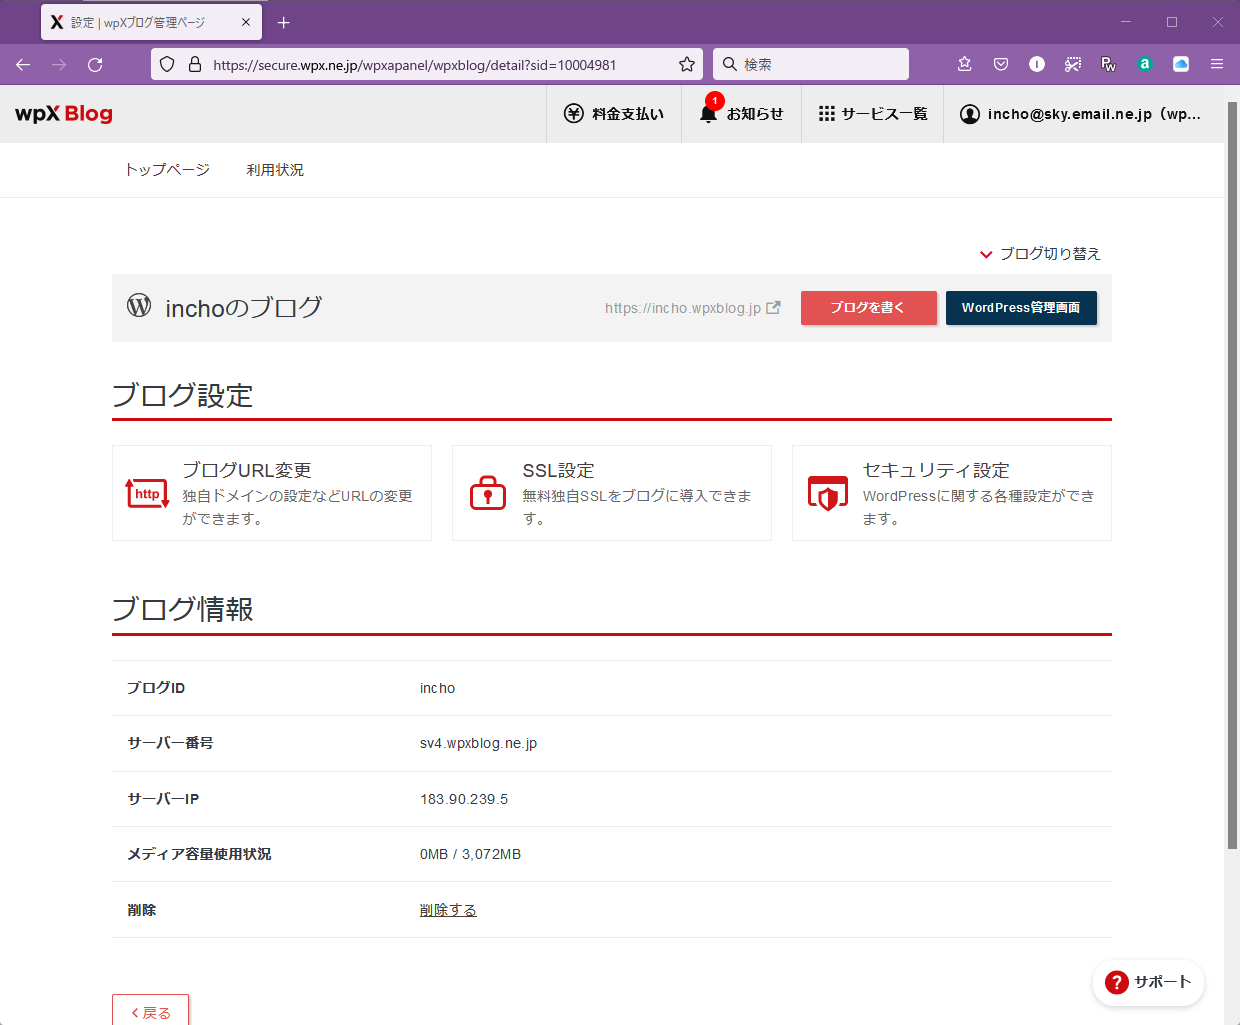The height and width of the screenshot is (1025, 1240).
Task: Click the ブログ設定 section heading
Action: point(183,395)
